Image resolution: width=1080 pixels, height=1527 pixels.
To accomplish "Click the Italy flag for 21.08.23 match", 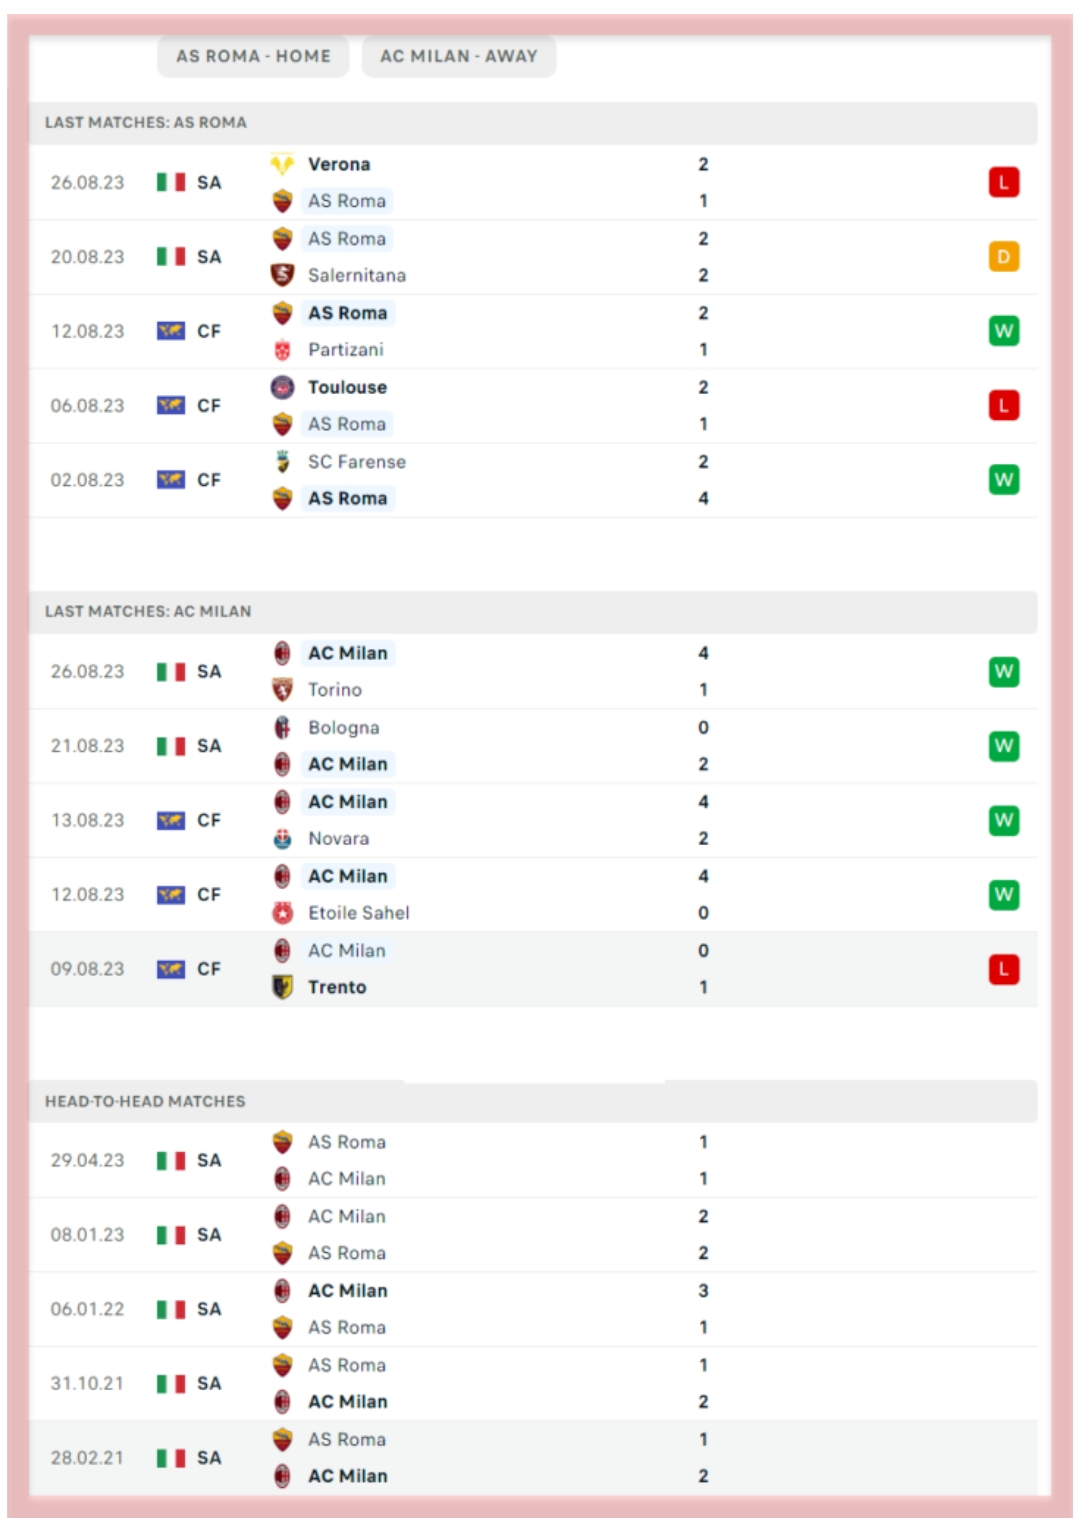I will pos(171,746).
